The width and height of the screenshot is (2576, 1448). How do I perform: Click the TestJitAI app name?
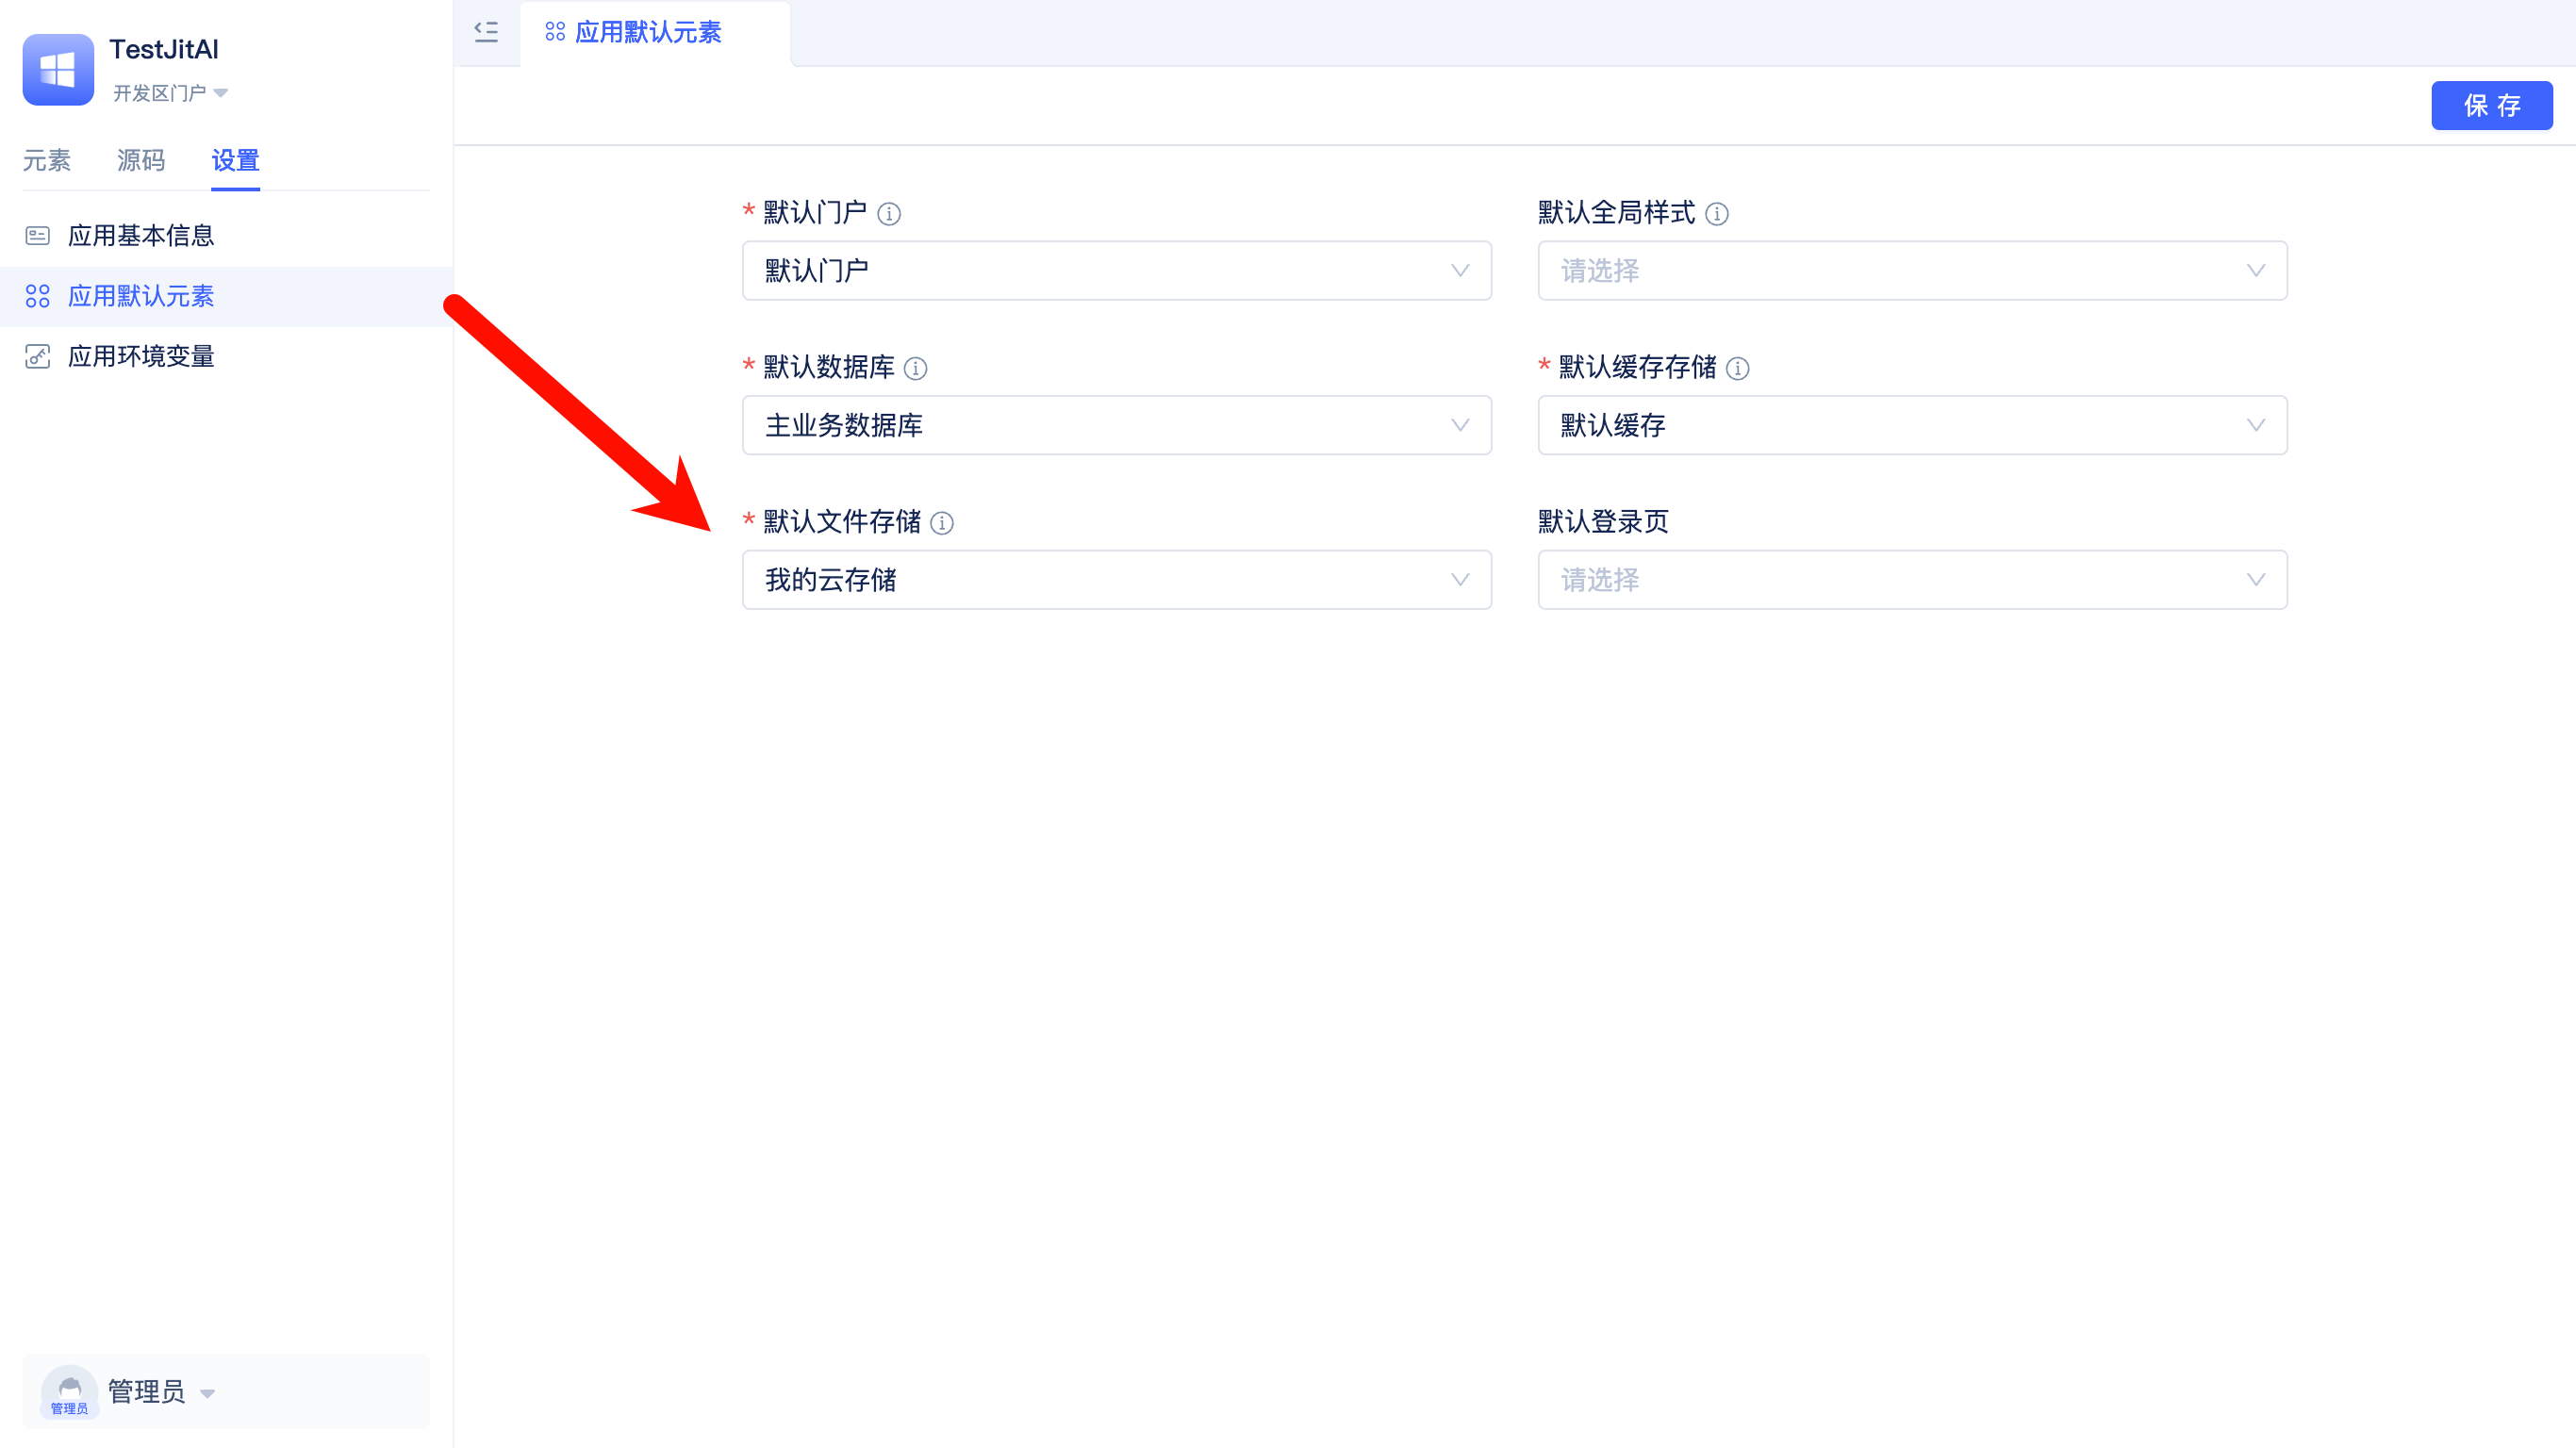coord(163,49)
